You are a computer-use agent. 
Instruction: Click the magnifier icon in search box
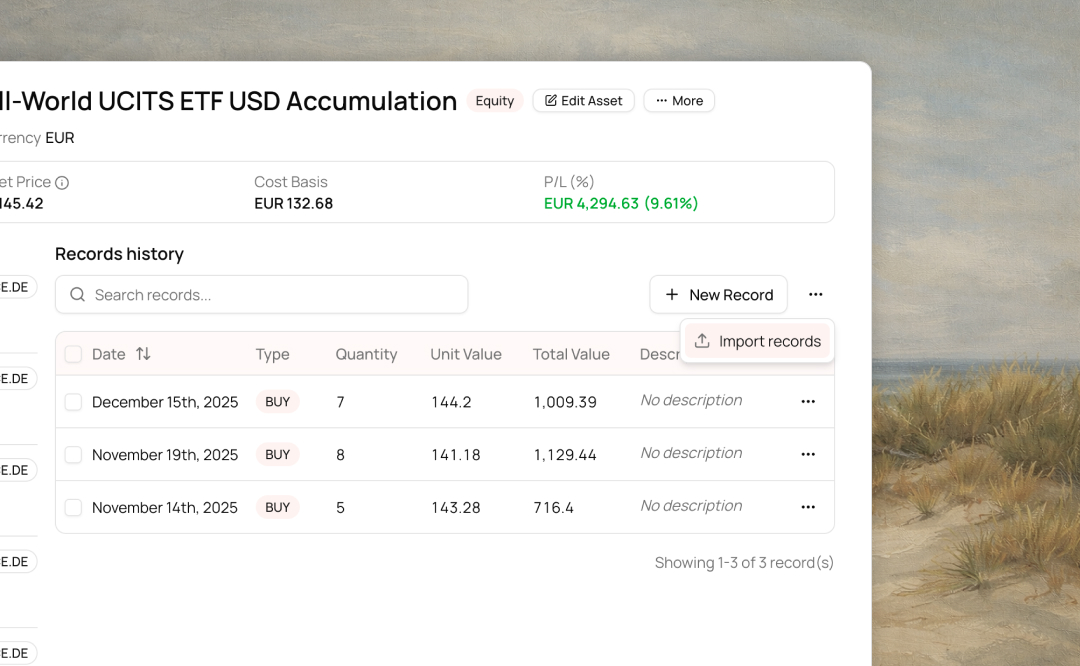(x=77, y=295)
